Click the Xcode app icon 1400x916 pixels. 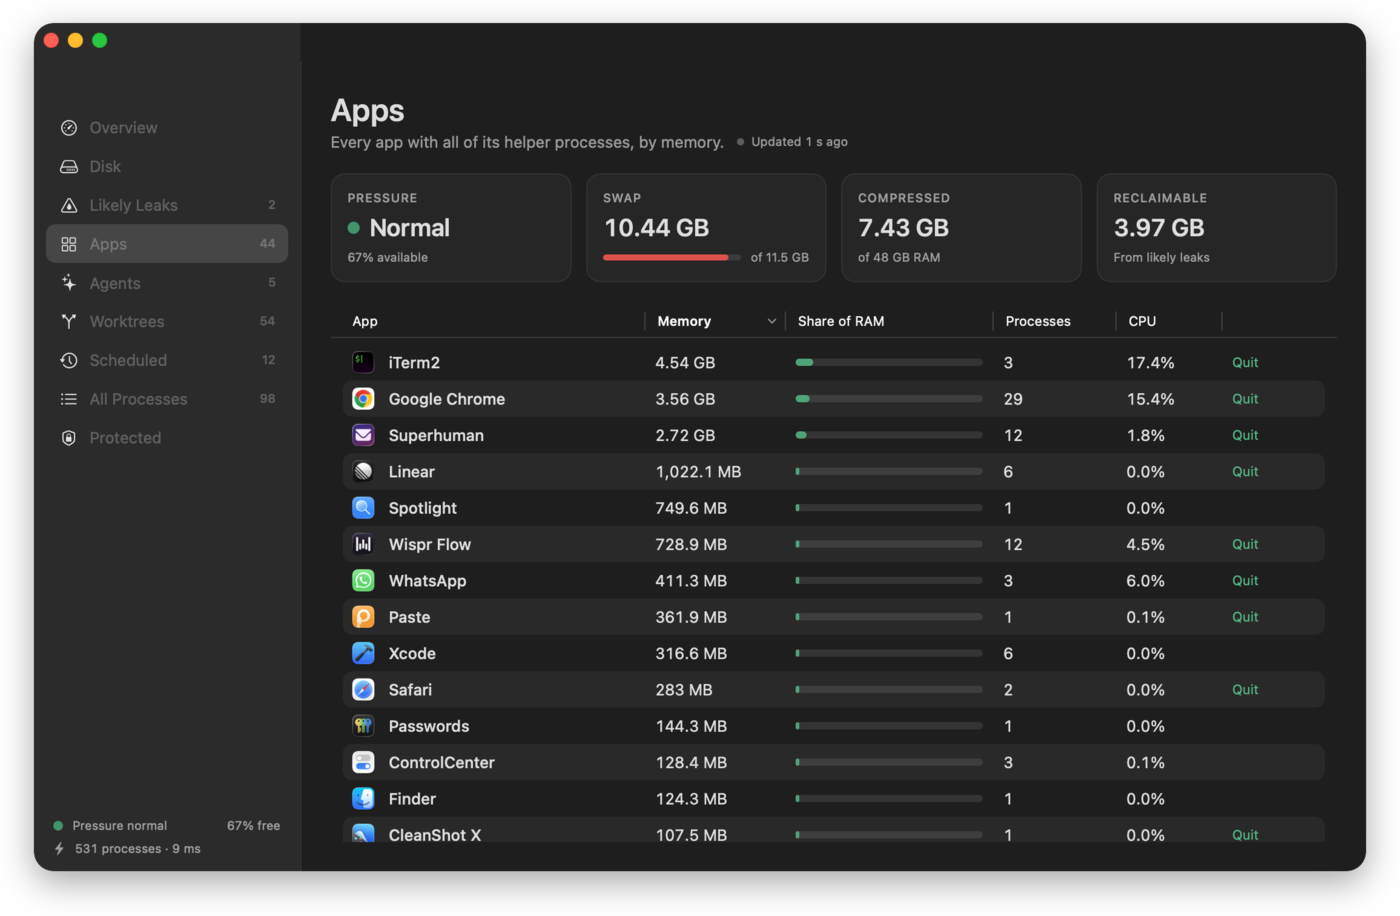(x=363, y=653)
